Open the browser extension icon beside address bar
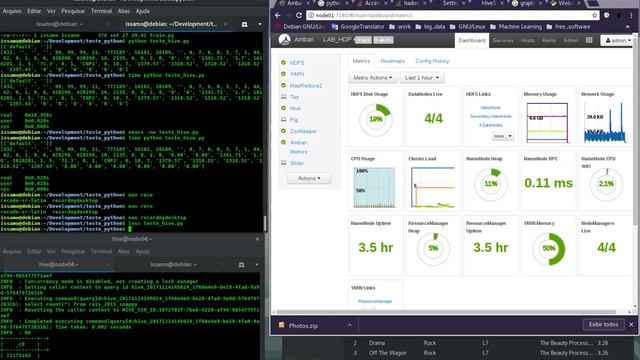 [607, 16]
